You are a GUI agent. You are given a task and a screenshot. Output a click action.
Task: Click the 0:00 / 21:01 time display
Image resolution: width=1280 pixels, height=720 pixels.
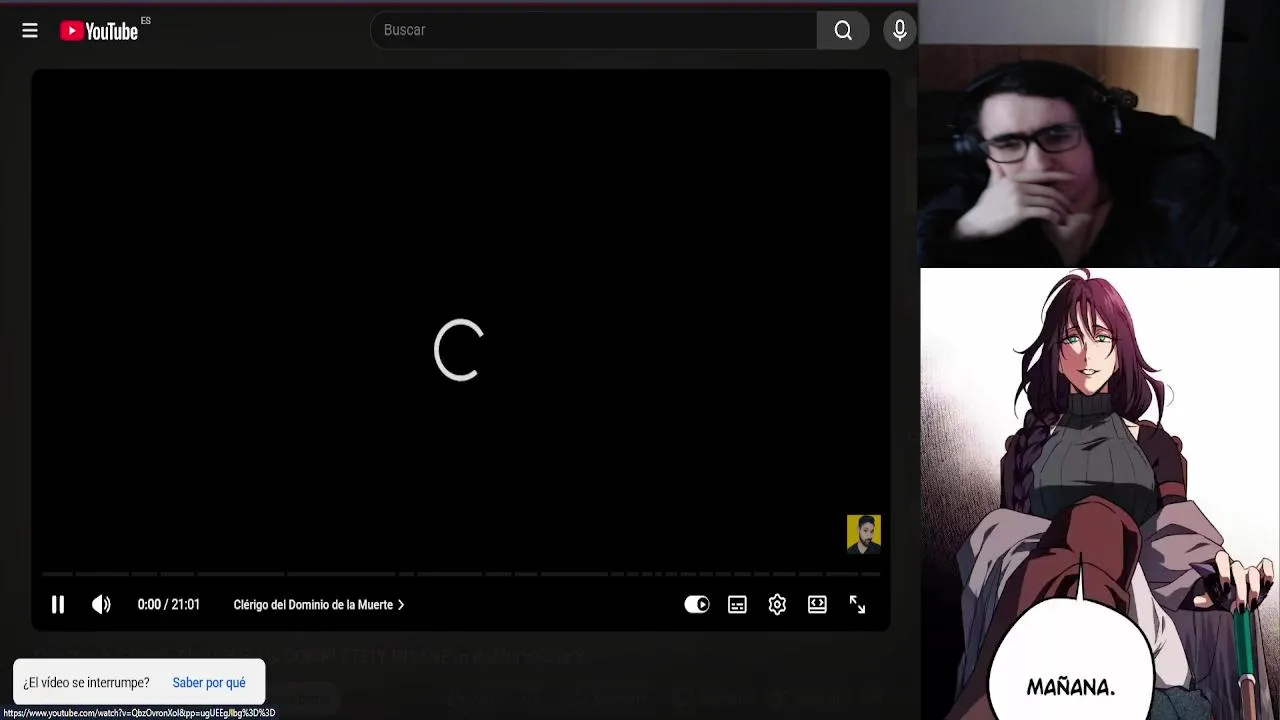pyautogui.click(x=169, y=605)
